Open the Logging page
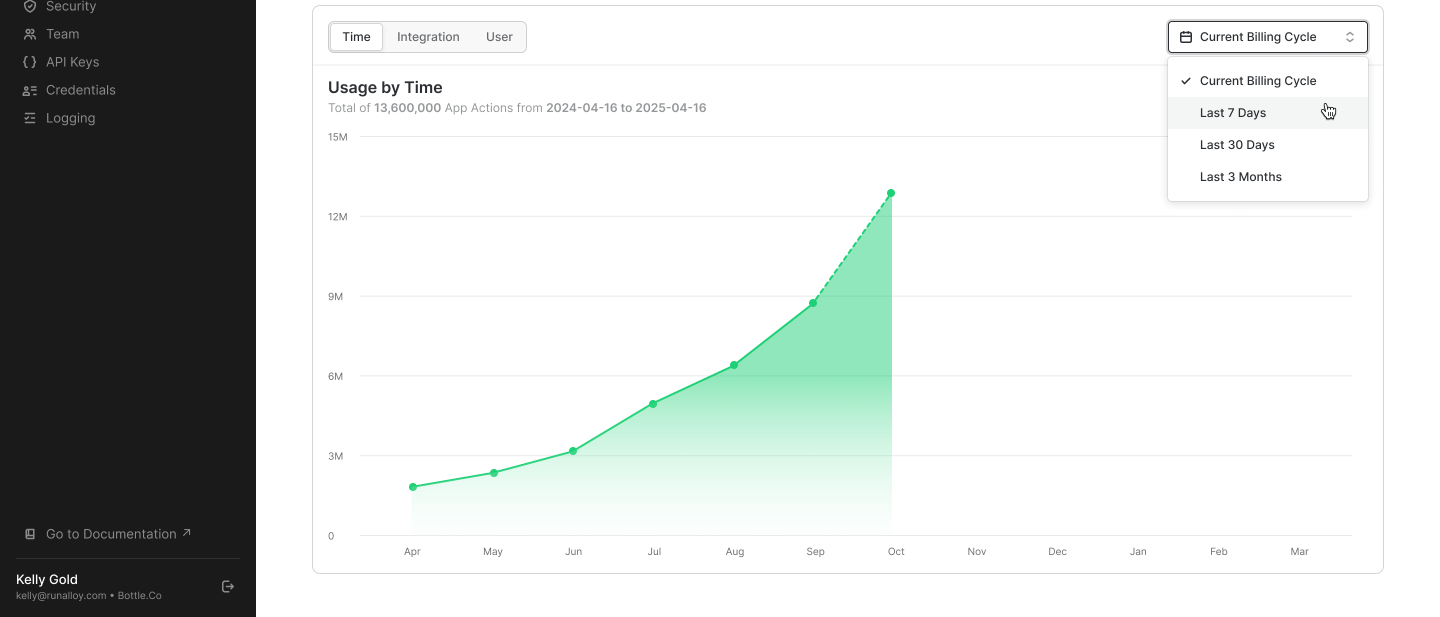 (70, 118)
